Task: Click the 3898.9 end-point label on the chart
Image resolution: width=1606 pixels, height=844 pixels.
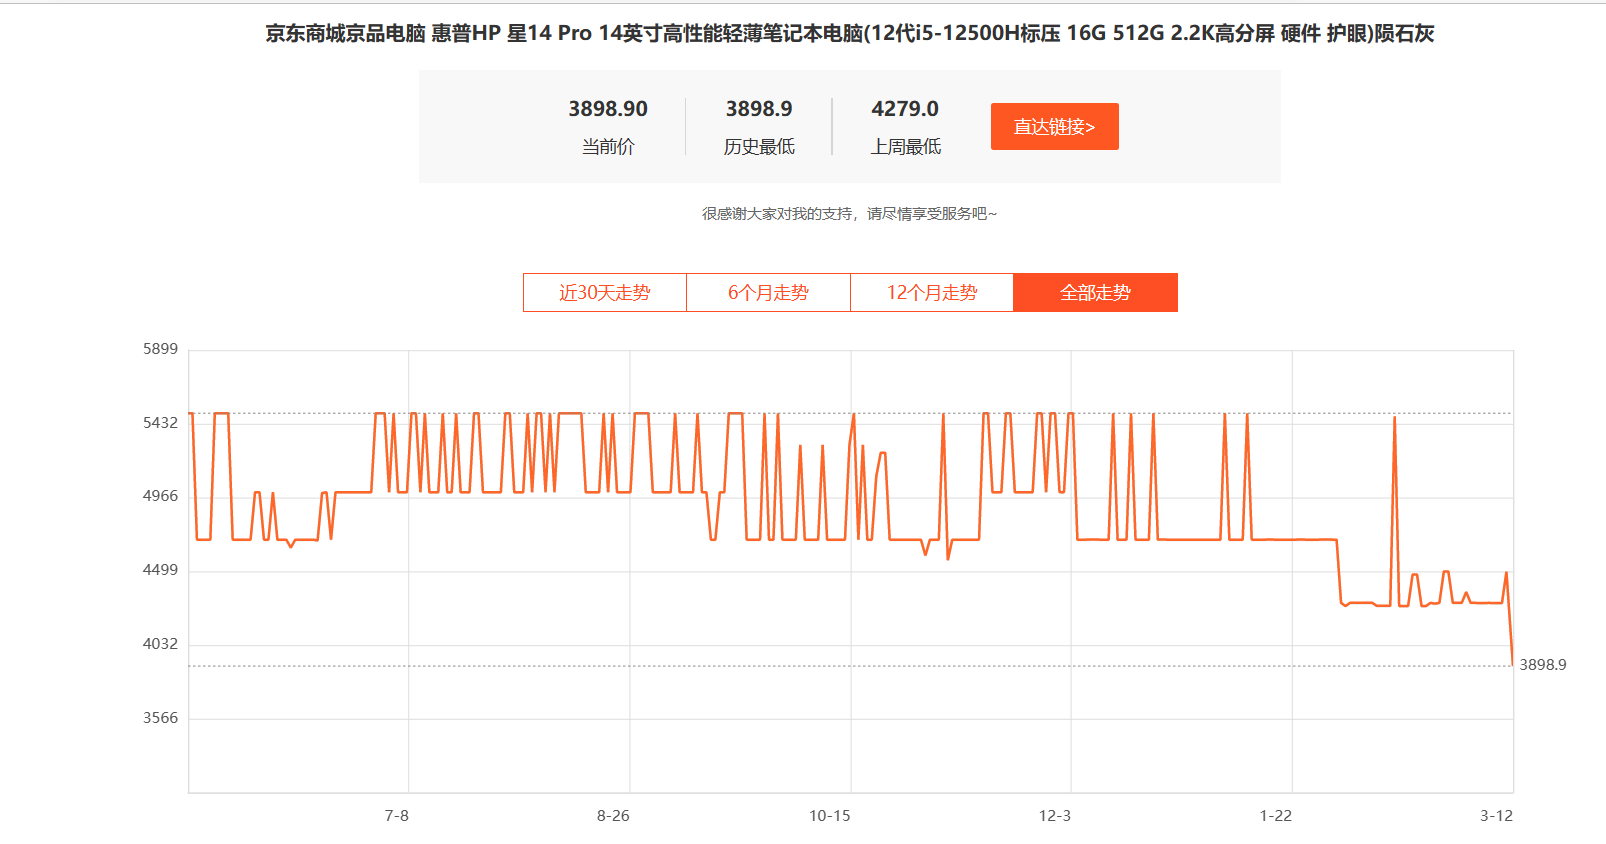Action: (x=1542, y=665)
